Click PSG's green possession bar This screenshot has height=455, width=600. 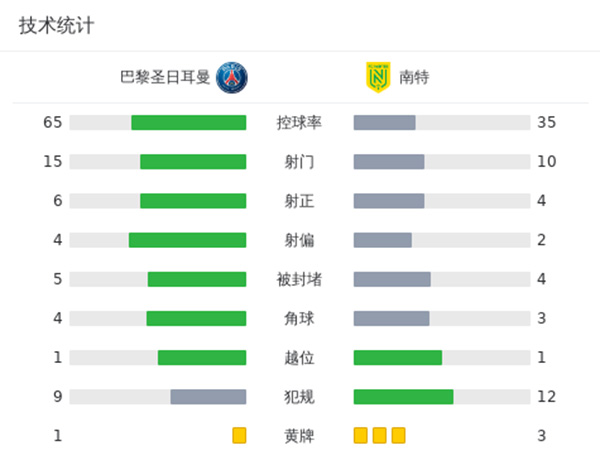[x=188, y=122]
